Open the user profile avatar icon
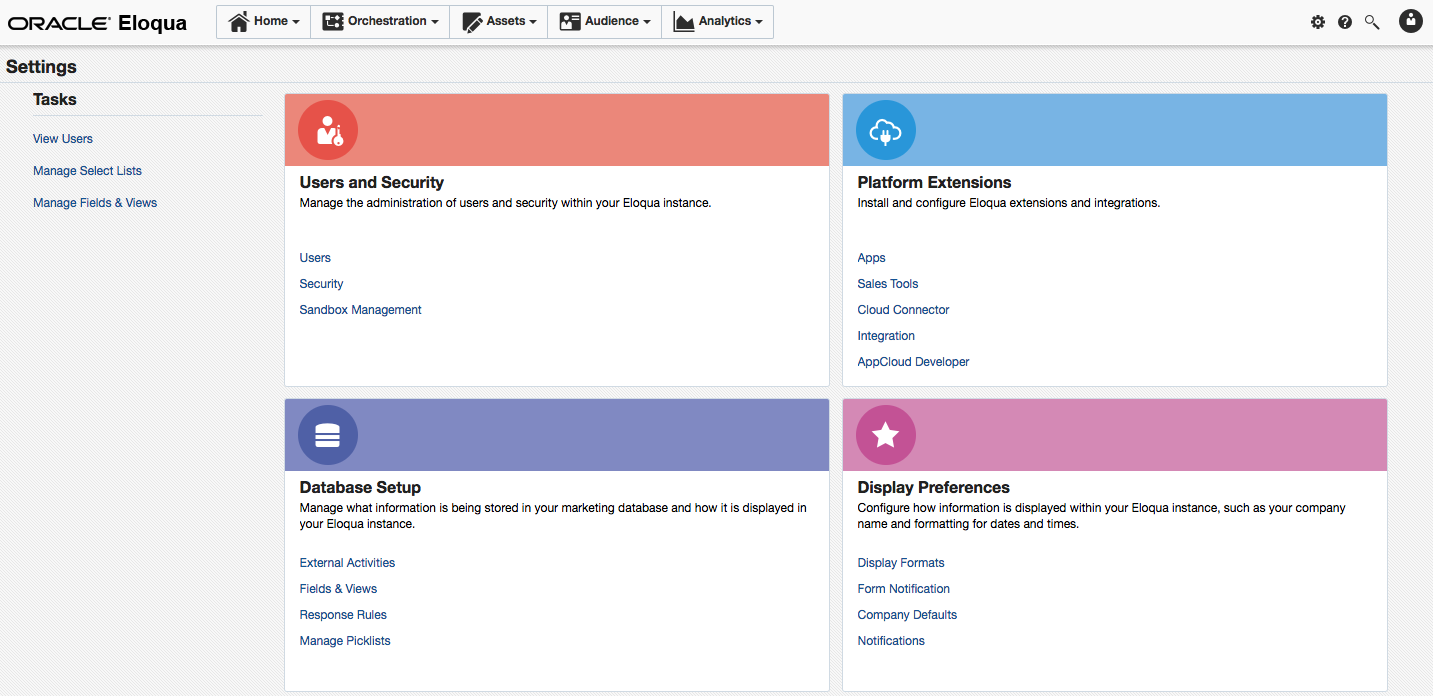Image resolution: width=1433 pixels, height=696 pixels. pyautogui.click(x=1410, y=21)
